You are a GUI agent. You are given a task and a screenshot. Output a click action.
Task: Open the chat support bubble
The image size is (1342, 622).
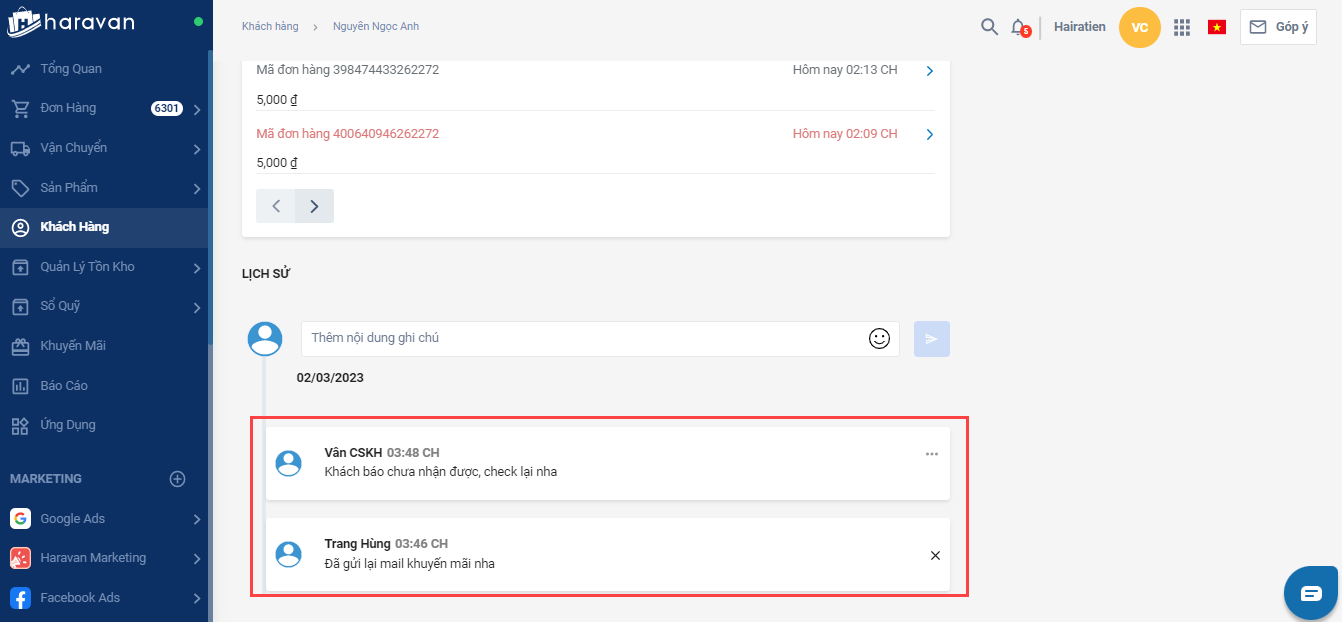pyautogui.click(x=1311, y=593)
